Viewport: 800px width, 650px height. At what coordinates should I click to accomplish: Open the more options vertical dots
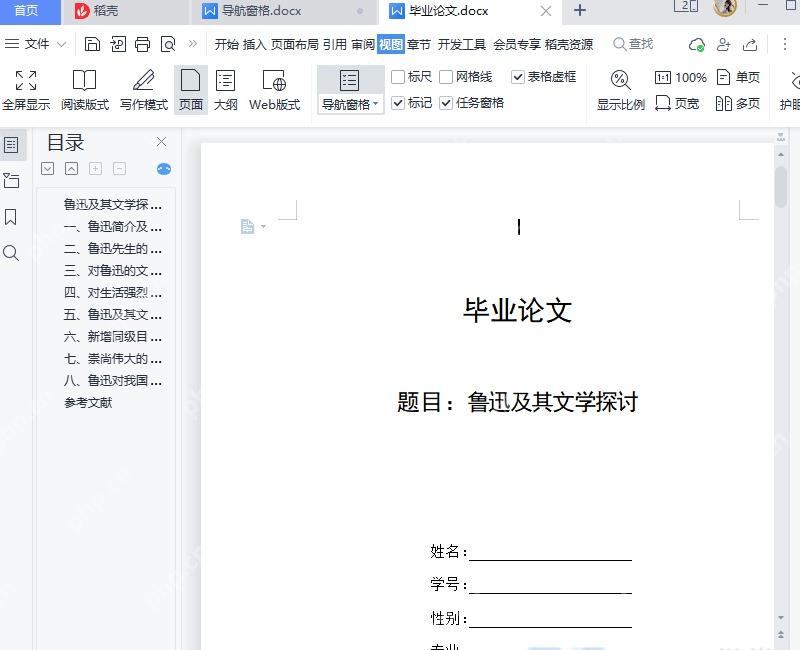(785, 44)
